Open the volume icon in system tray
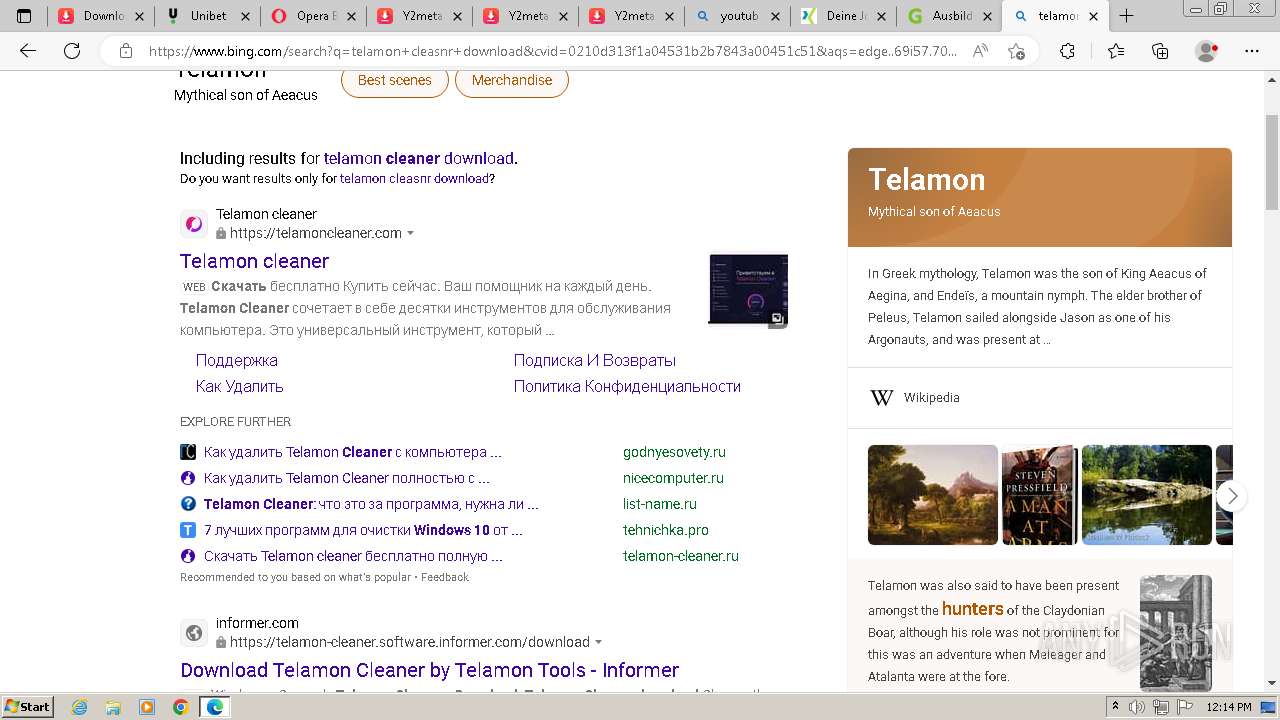 point(1139,707)
